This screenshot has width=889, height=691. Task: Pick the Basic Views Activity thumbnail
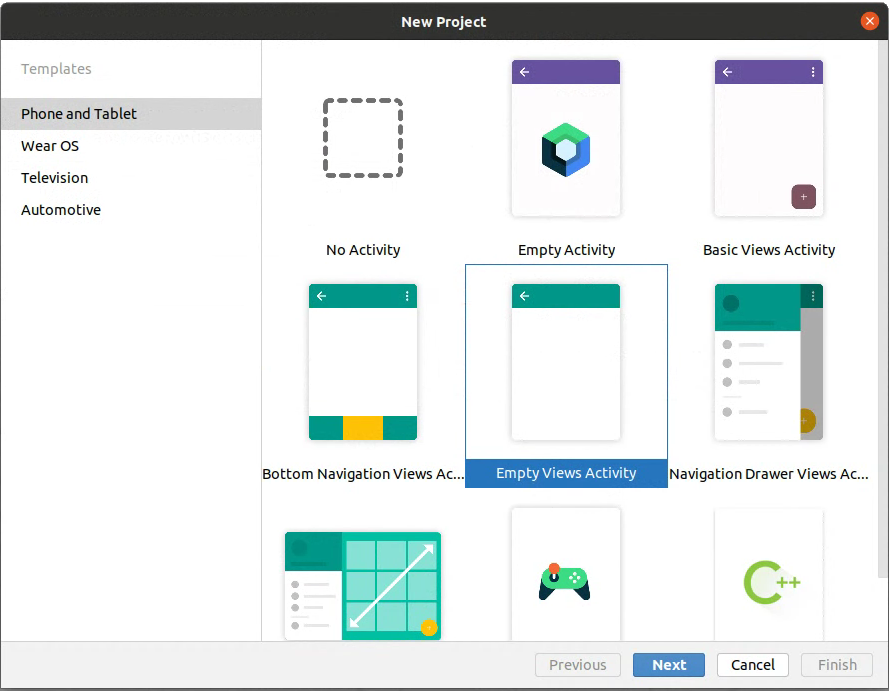coord(768,139)
